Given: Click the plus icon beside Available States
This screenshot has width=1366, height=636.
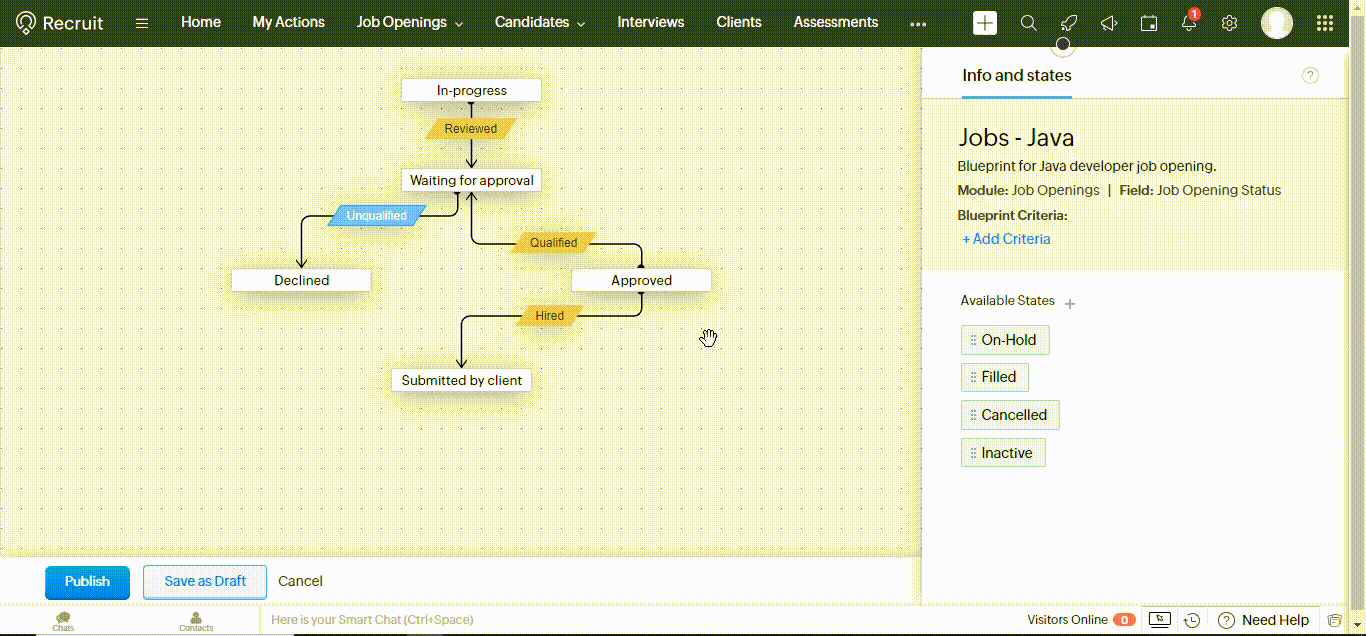Looking at the screenshot, I should click(x=1070, y=302).
